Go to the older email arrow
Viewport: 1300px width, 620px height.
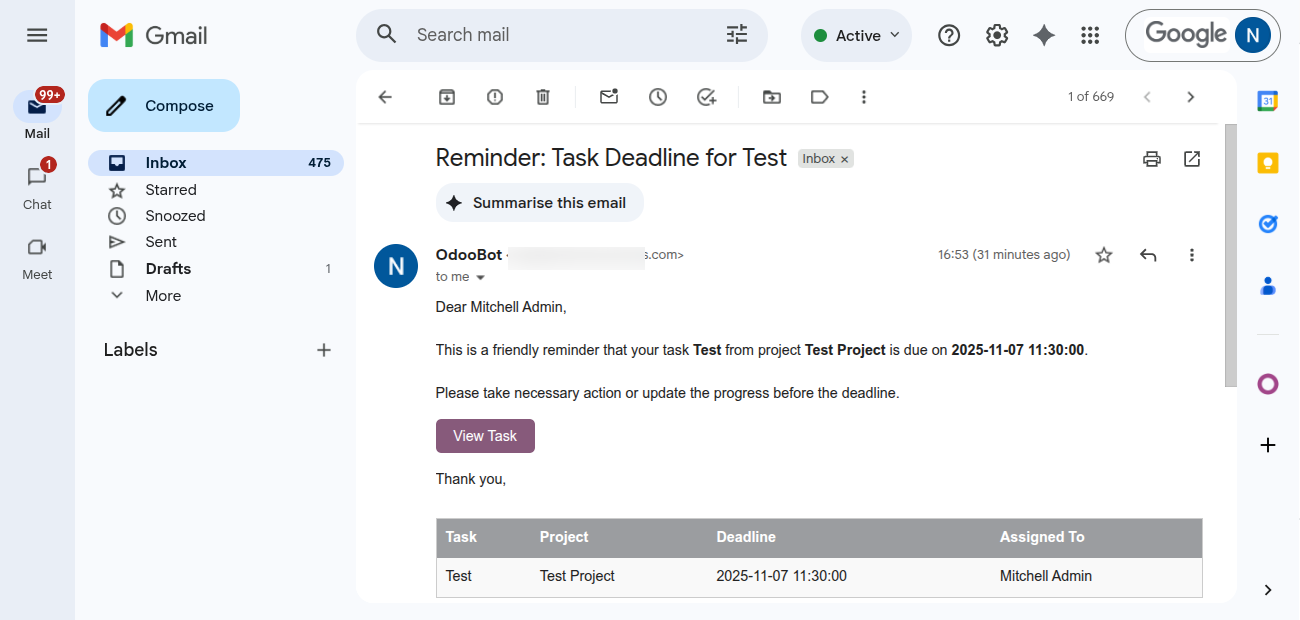[1190, 97]
